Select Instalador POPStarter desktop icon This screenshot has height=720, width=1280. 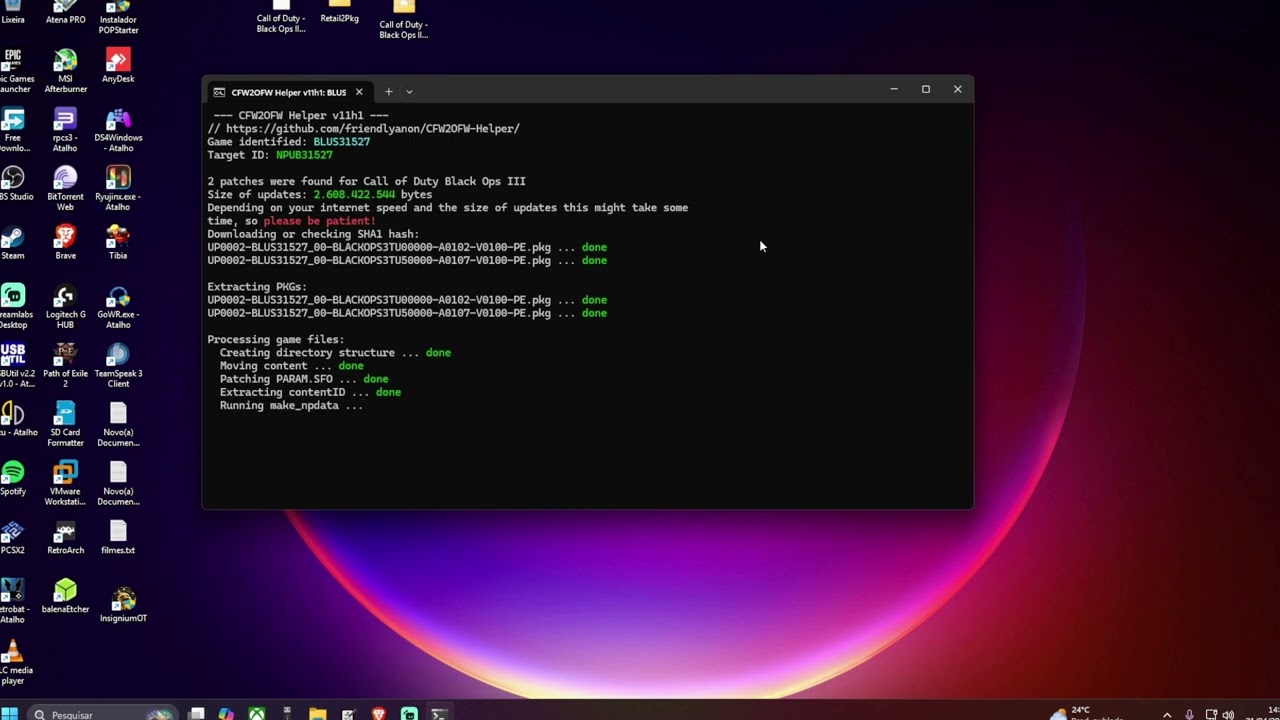tap(118, 18)
